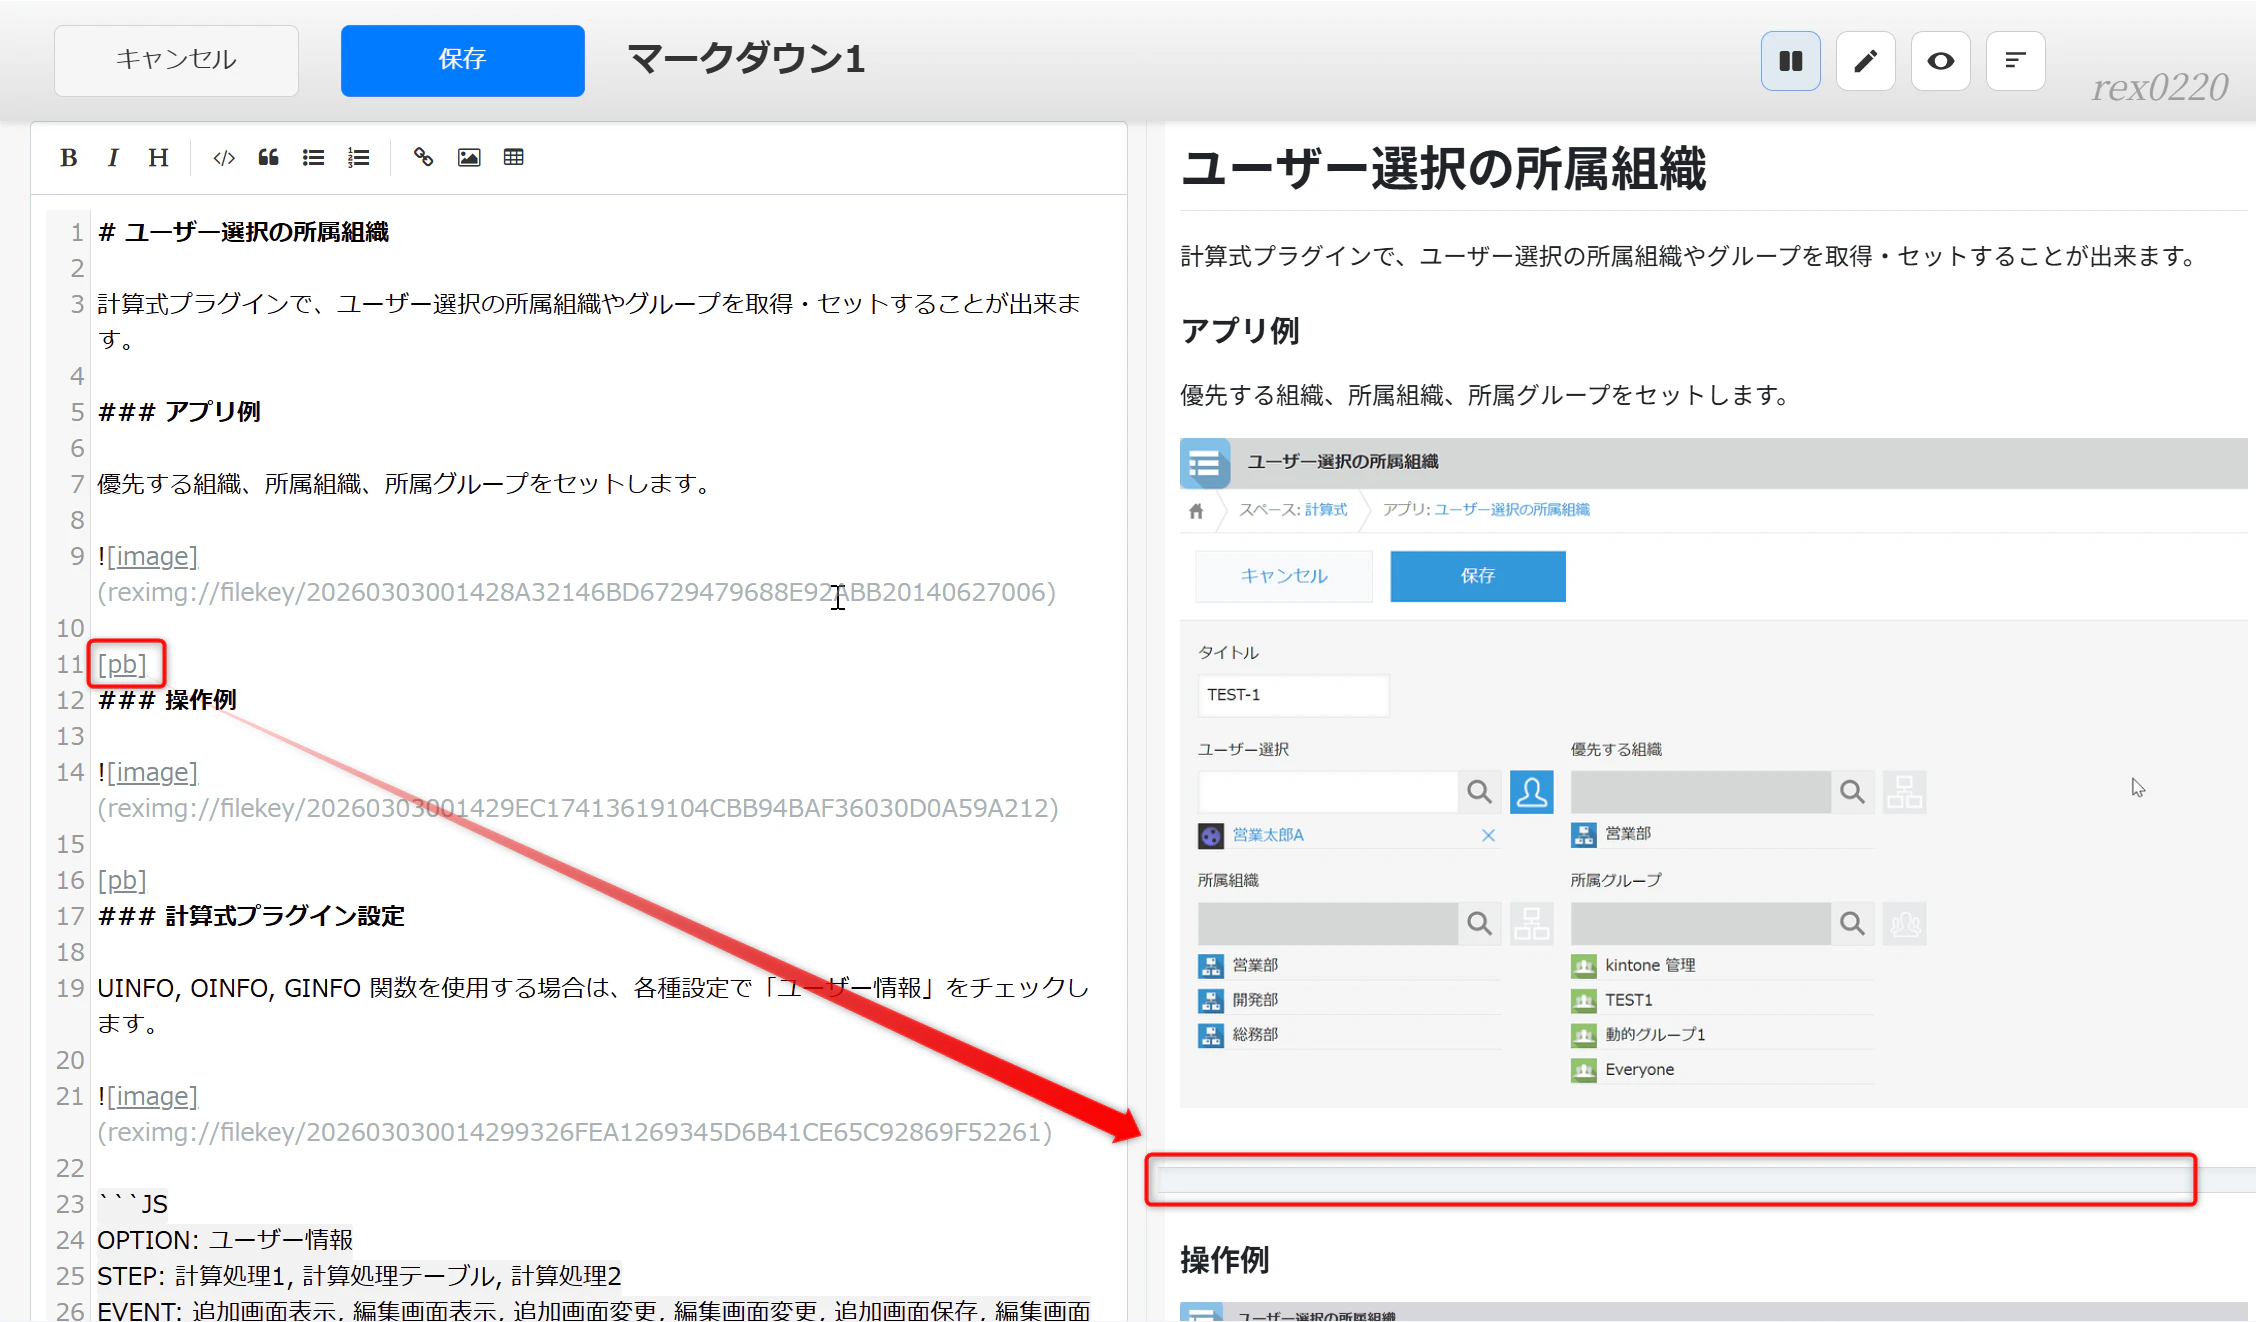Image resolution: width=2256 pixels, height=1322 pixels.
Task: Click the キャンセル button in the top header
Action: click(176, 60)
